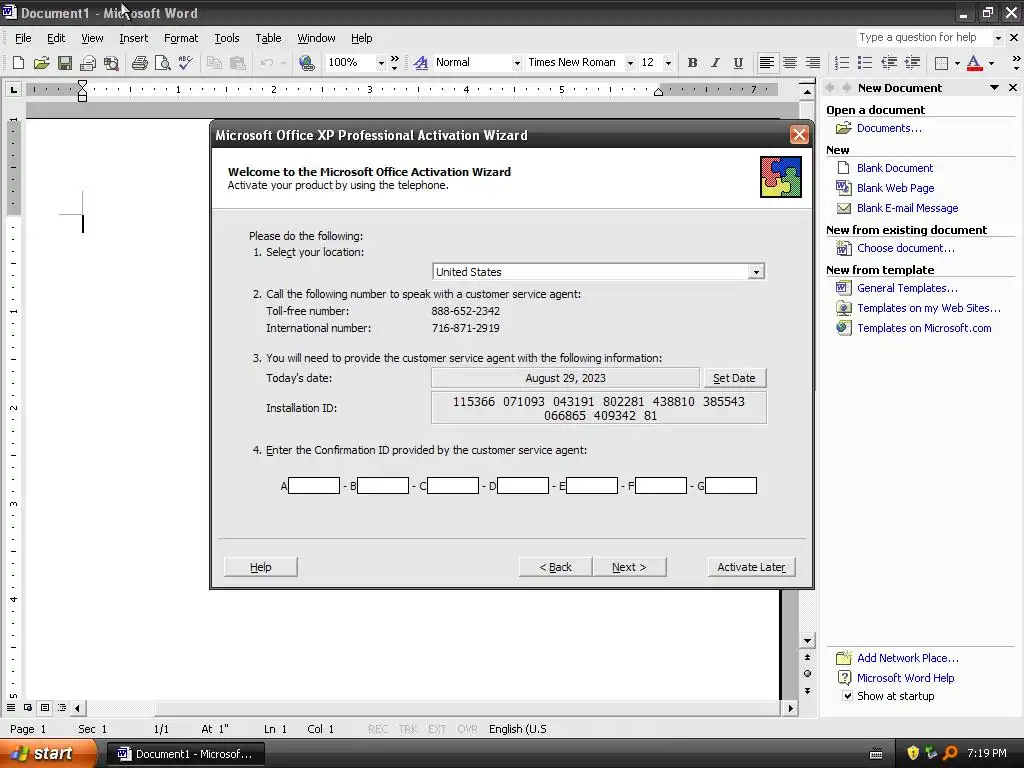Click the tab selector at ruler corner

[13, 89]
